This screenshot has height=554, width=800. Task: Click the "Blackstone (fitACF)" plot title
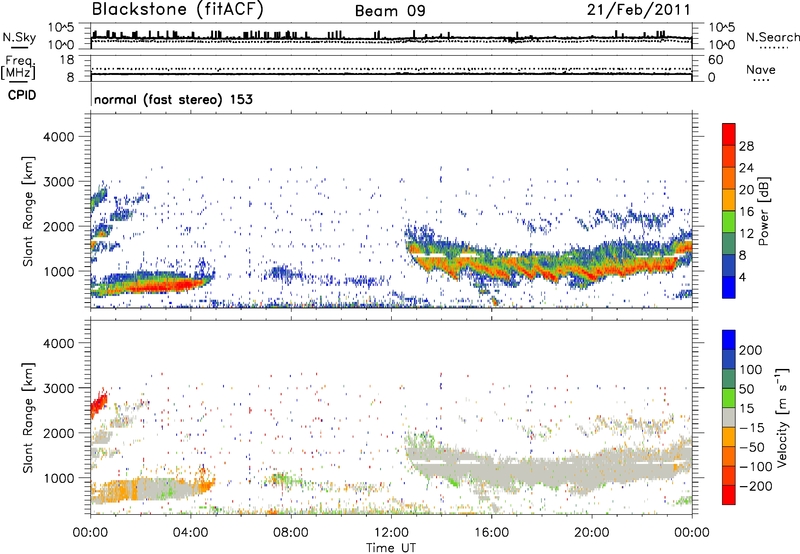[x=178, y=9]
